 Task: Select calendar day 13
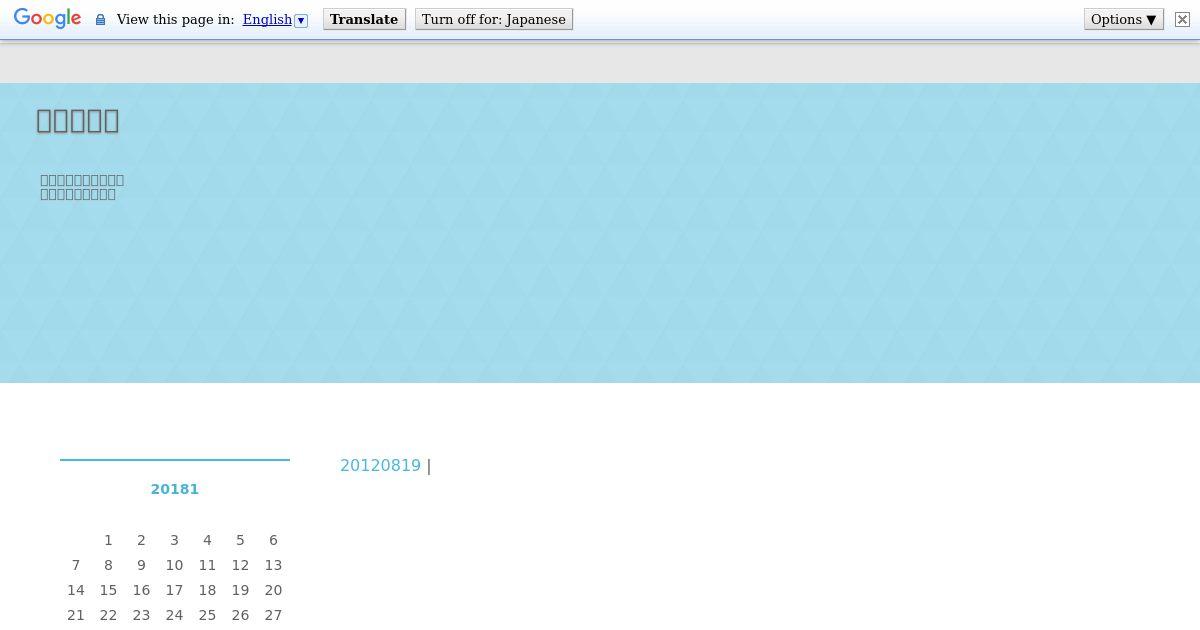click(x=273, y=565)
